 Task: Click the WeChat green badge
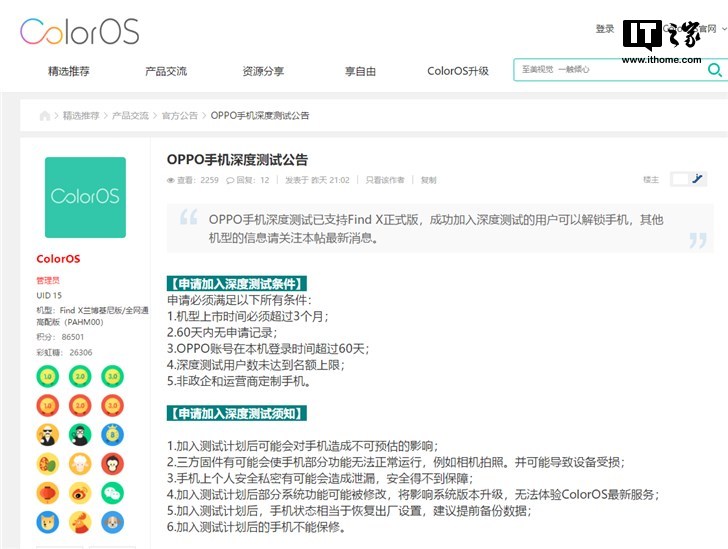[x=113, y=493]
